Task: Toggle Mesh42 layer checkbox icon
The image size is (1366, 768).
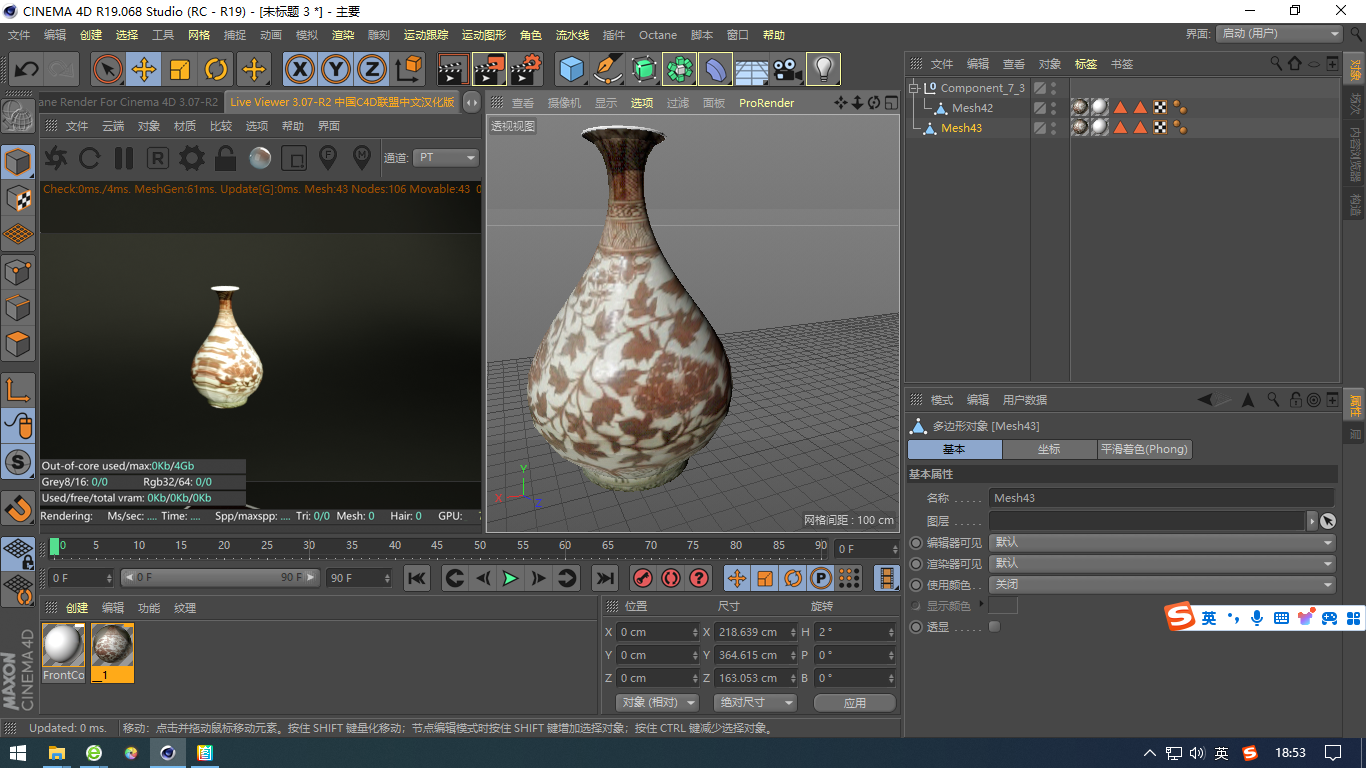Action: [1040, 108]
